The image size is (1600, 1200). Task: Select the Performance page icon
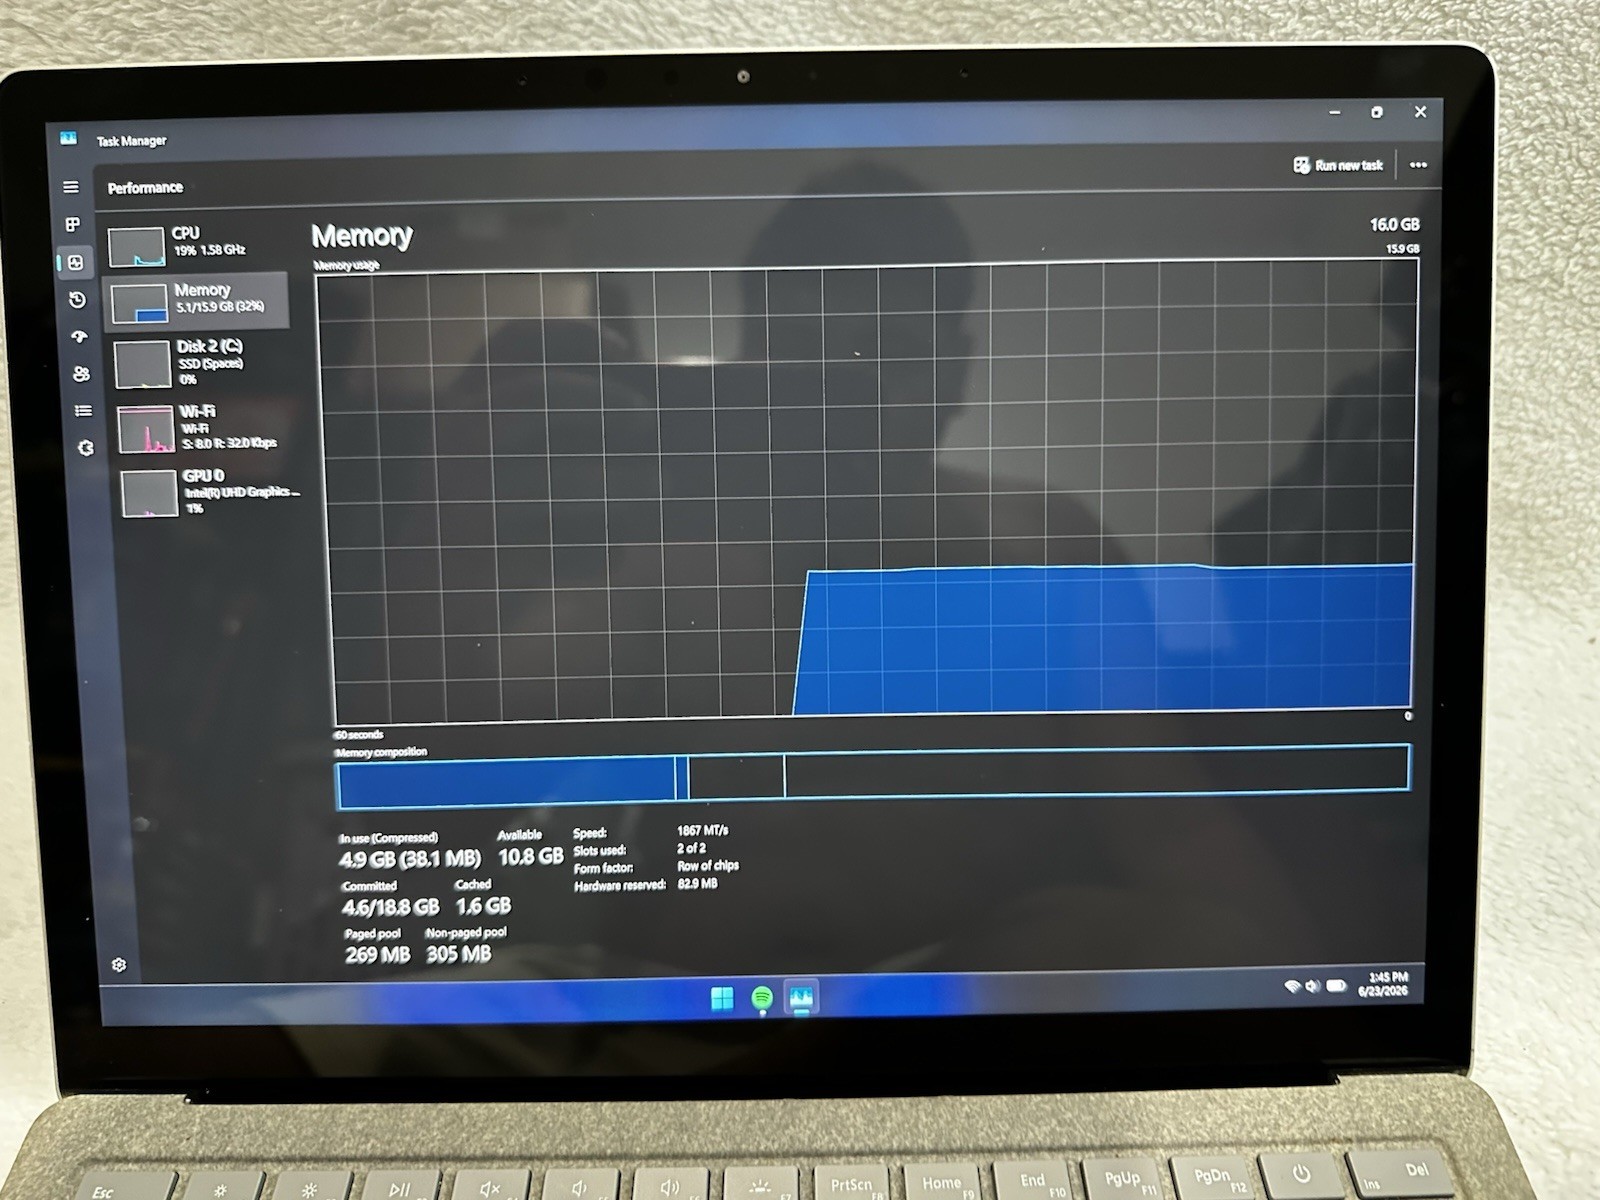tap(75, 263)
